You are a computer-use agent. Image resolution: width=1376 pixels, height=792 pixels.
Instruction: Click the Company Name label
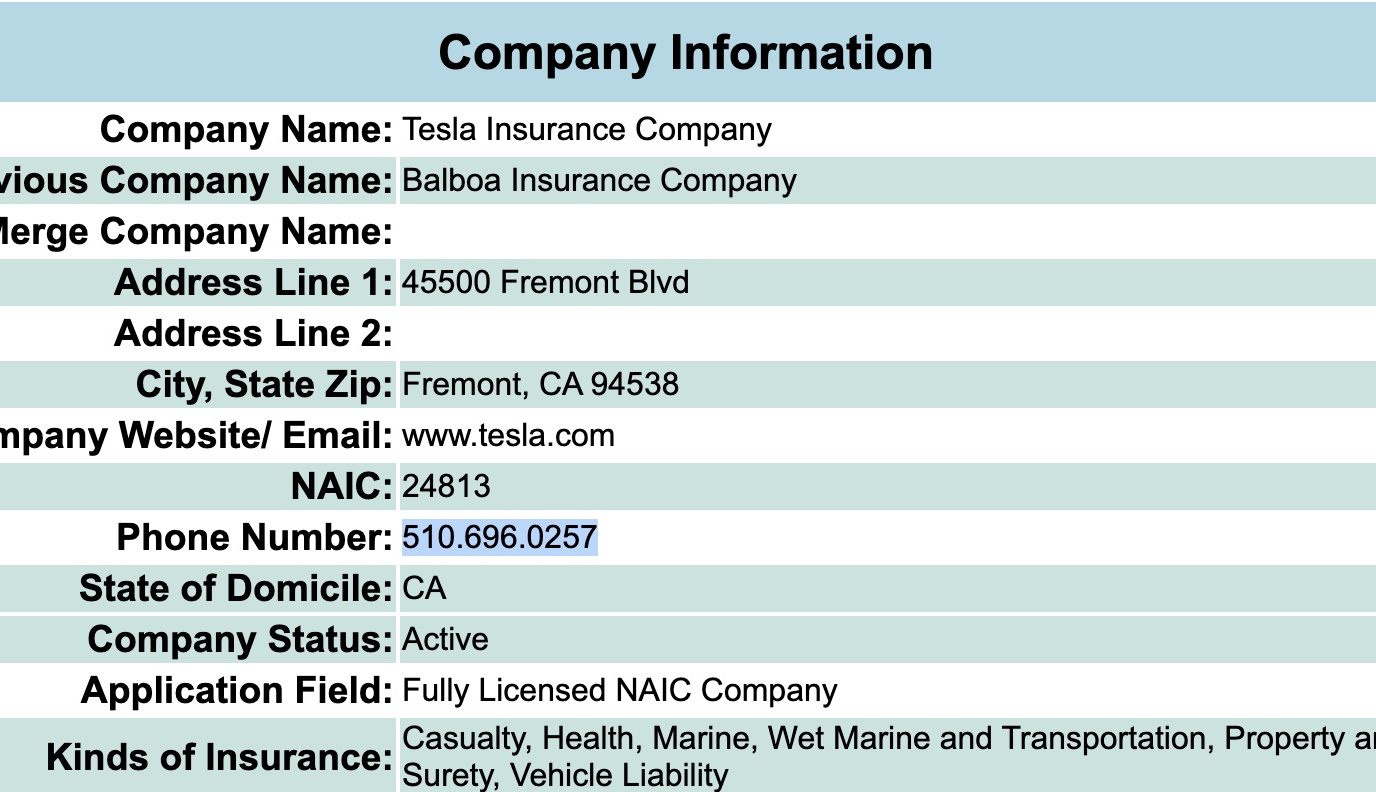pyautogui.click(x=247, y=130)
